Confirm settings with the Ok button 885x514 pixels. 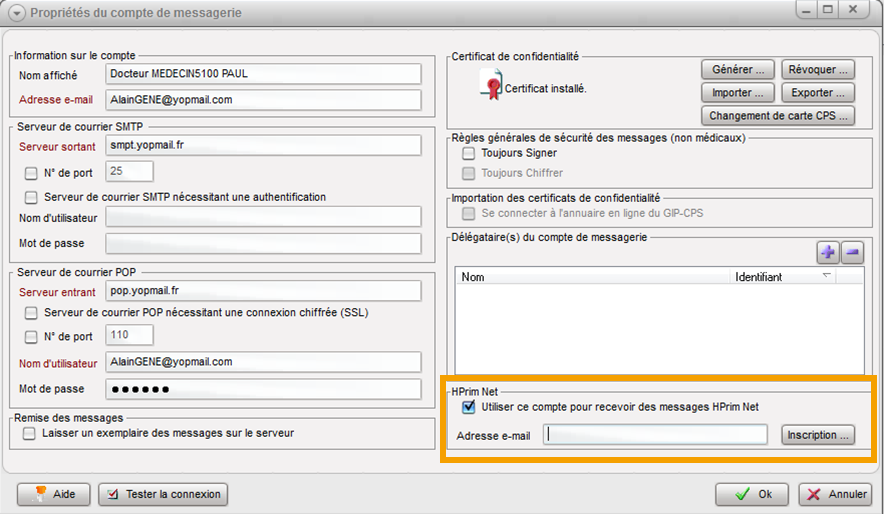[752, 494]
